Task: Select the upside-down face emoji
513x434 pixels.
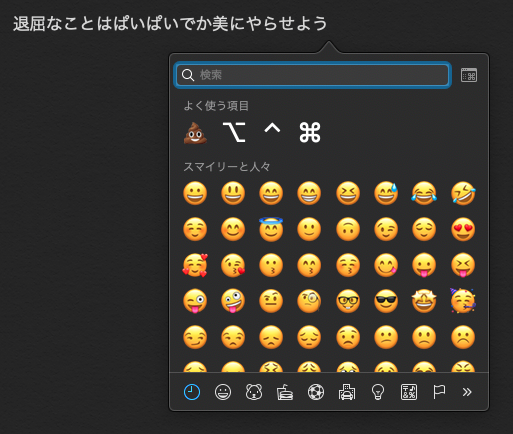Action: [348, 229]
